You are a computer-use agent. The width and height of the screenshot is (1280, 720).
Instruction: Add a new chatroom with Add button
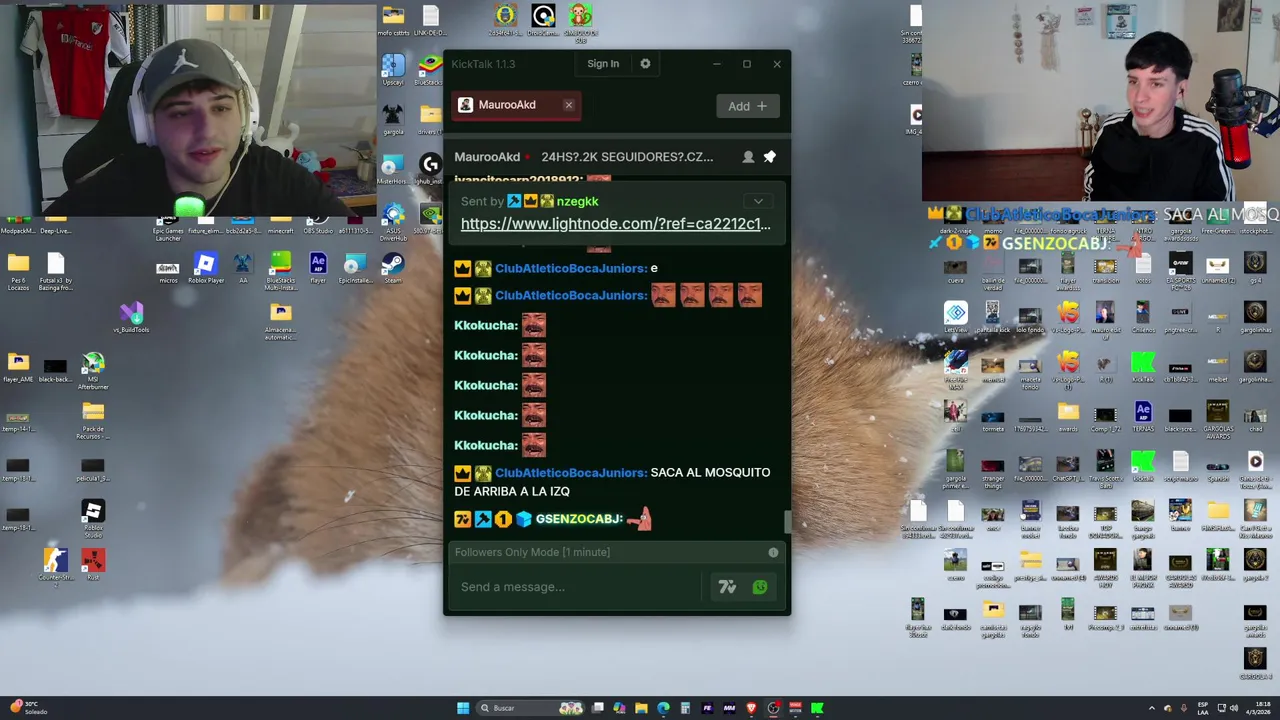747,106
